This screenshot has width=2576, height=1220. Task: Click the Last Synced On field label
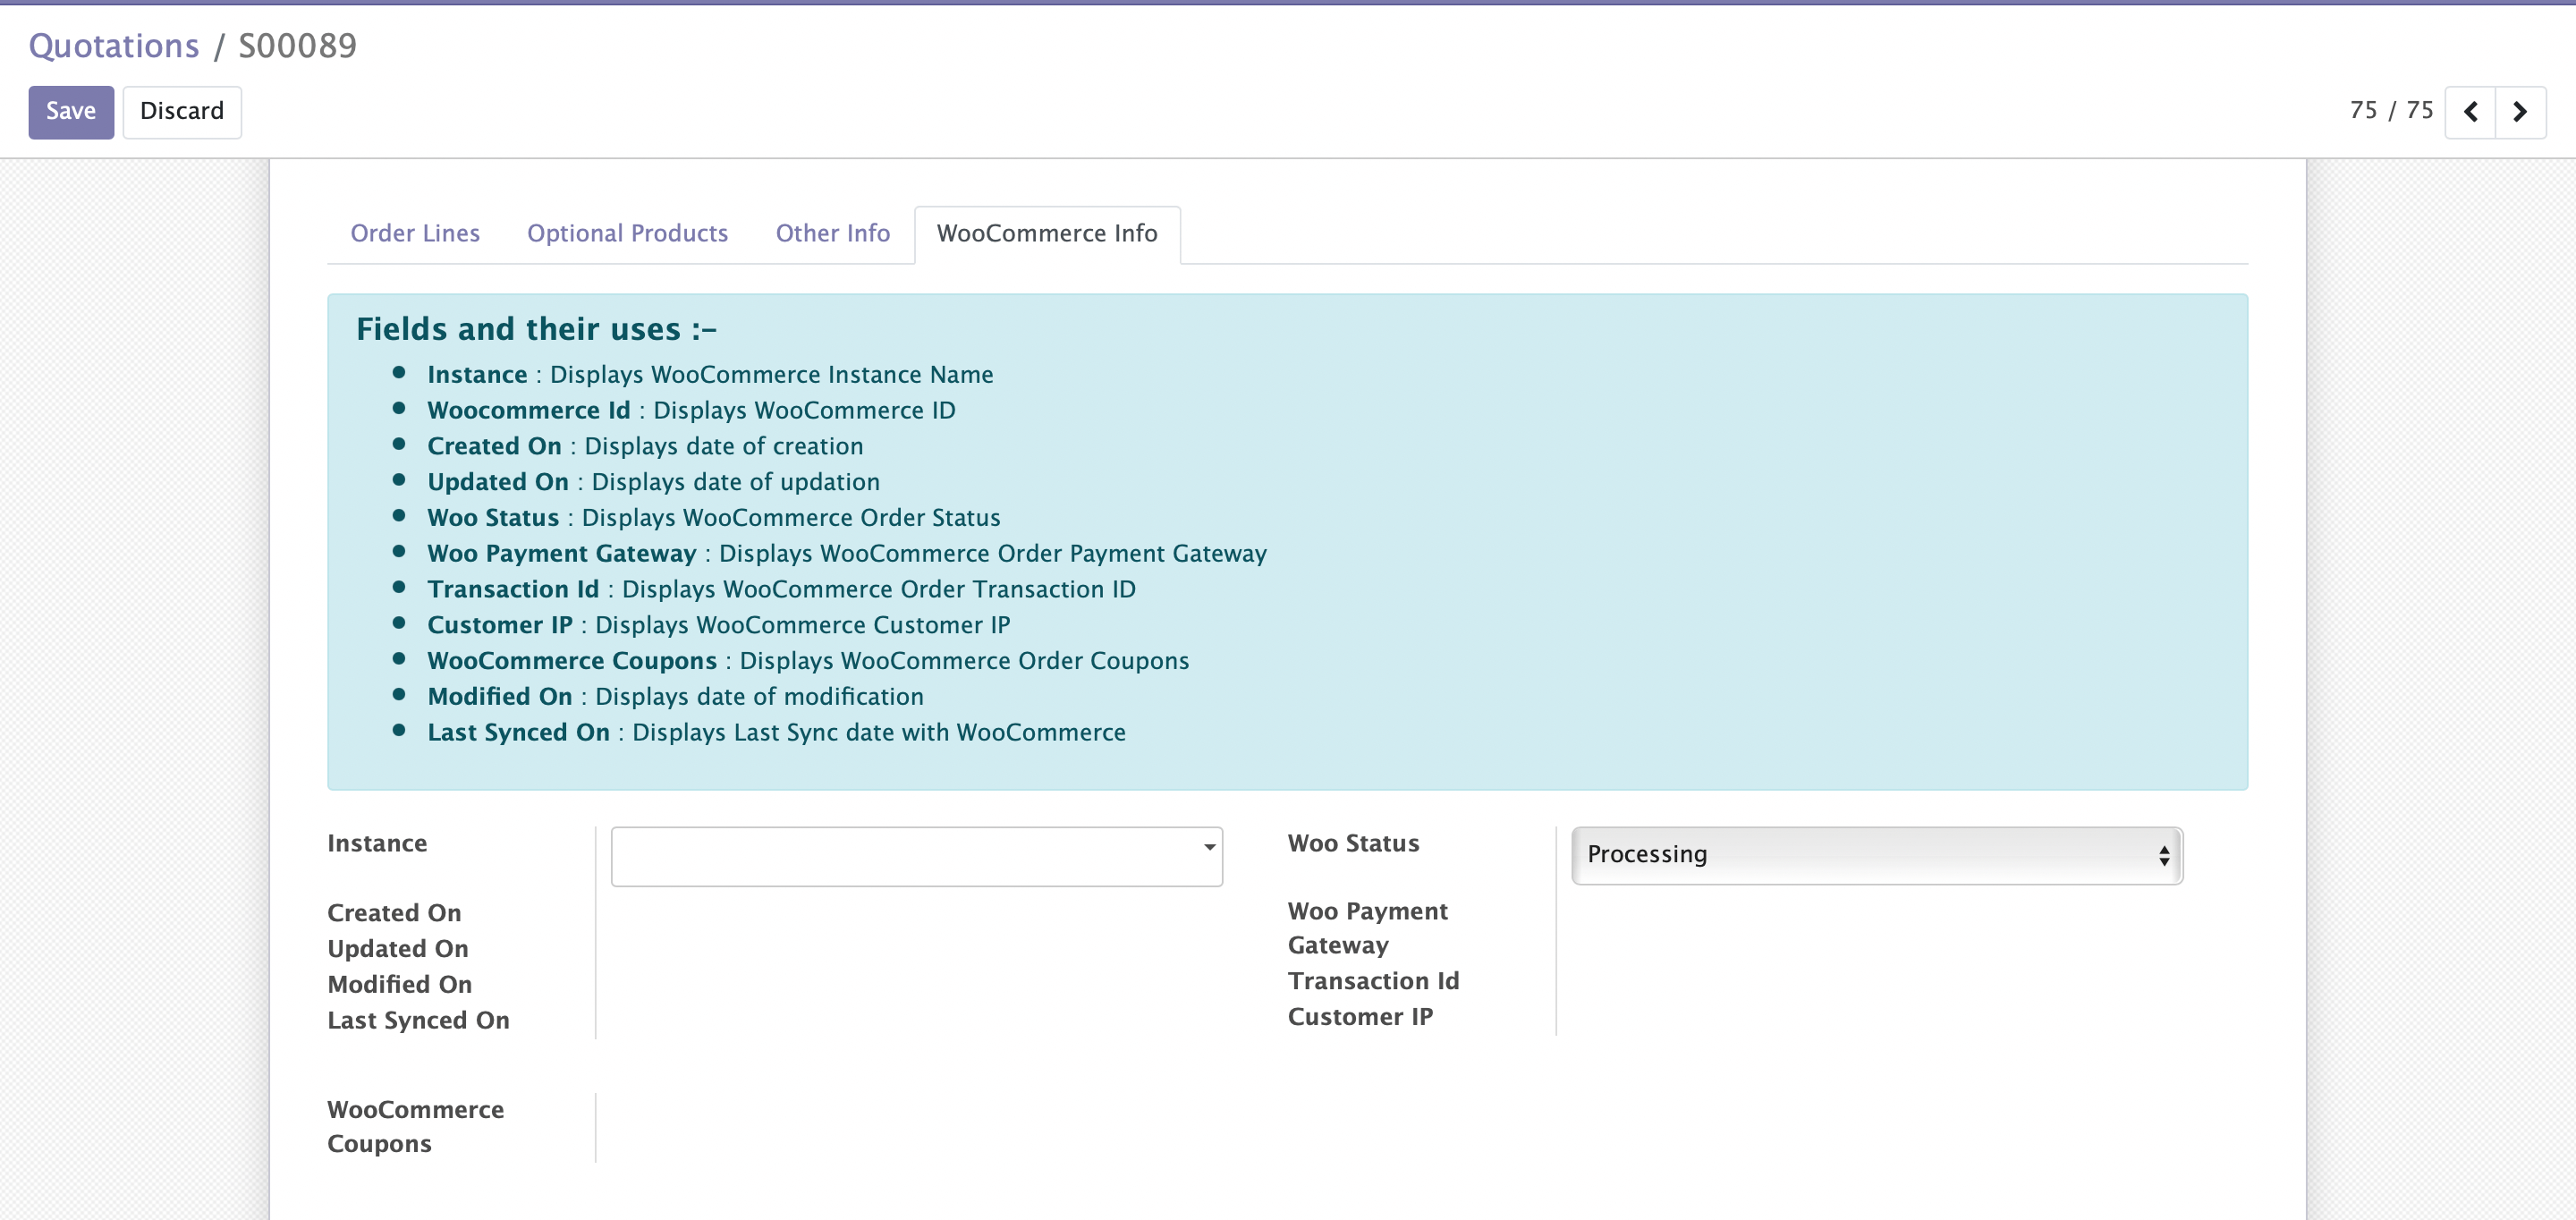[x=418, y=1020]
